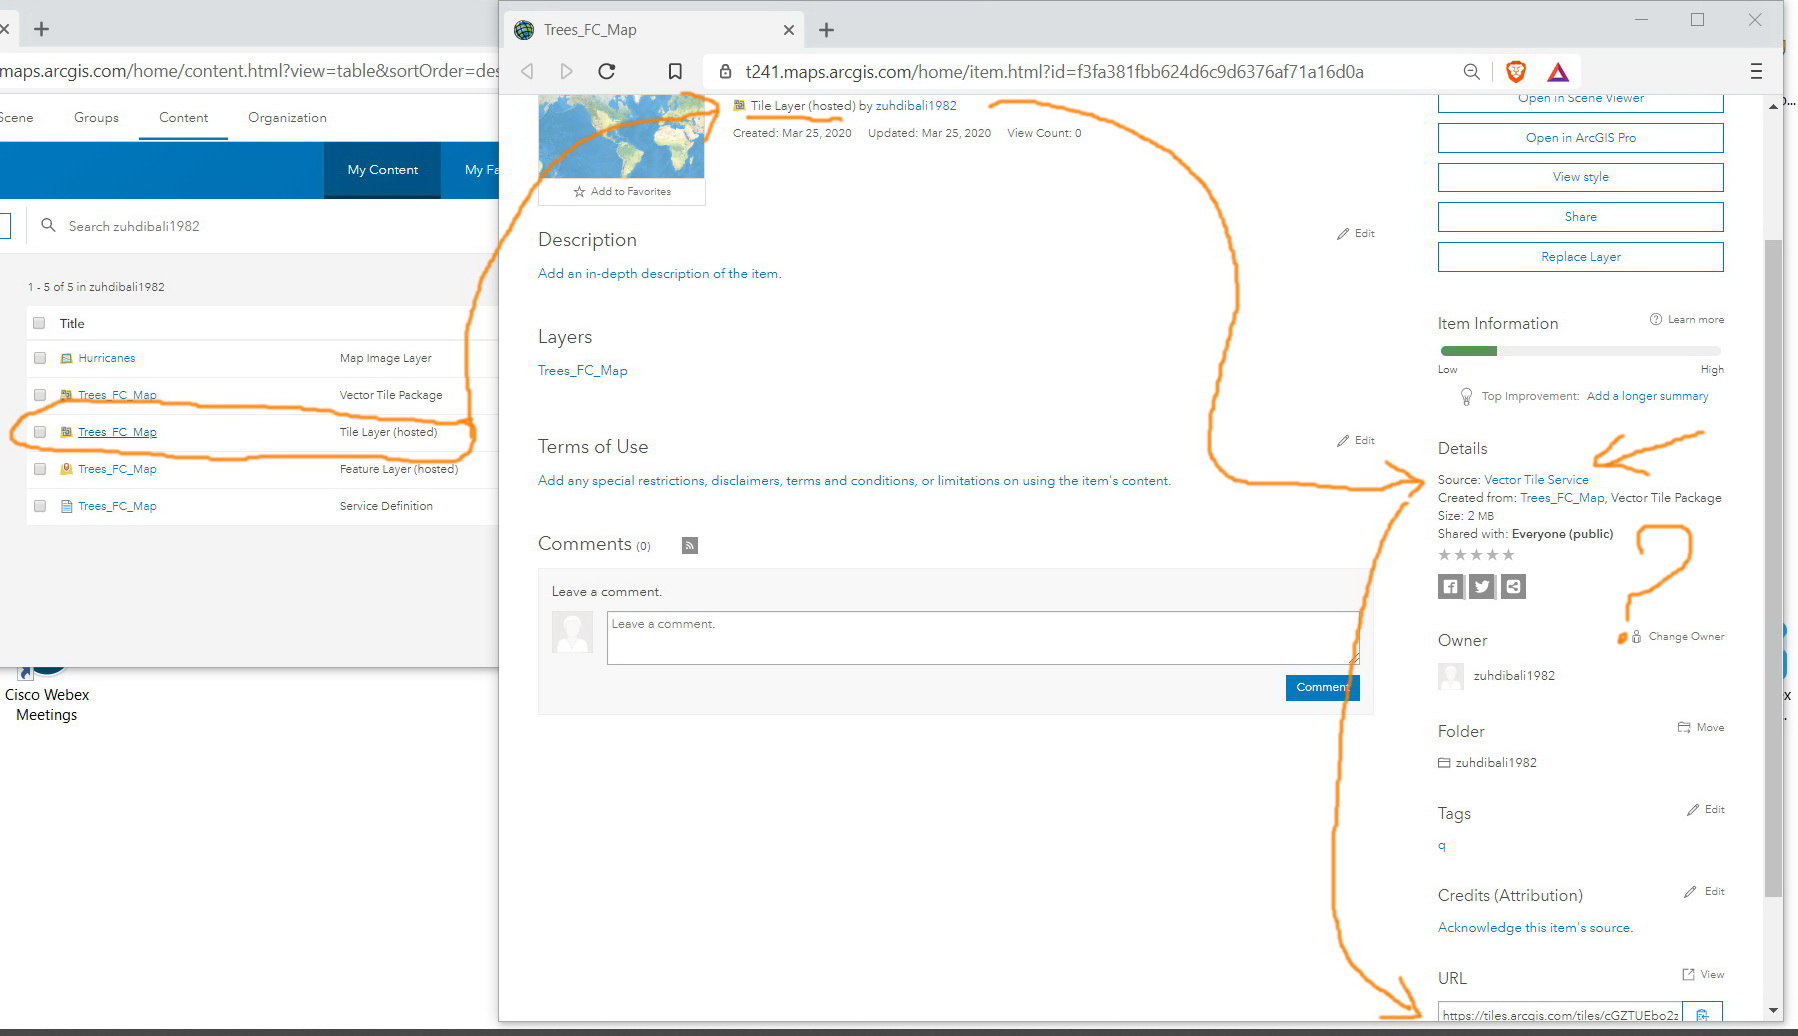Screen dimensions: 1798x1036
Task: Click the Trees_FC_Map world map thumbnail
Action: click(621, 137)
